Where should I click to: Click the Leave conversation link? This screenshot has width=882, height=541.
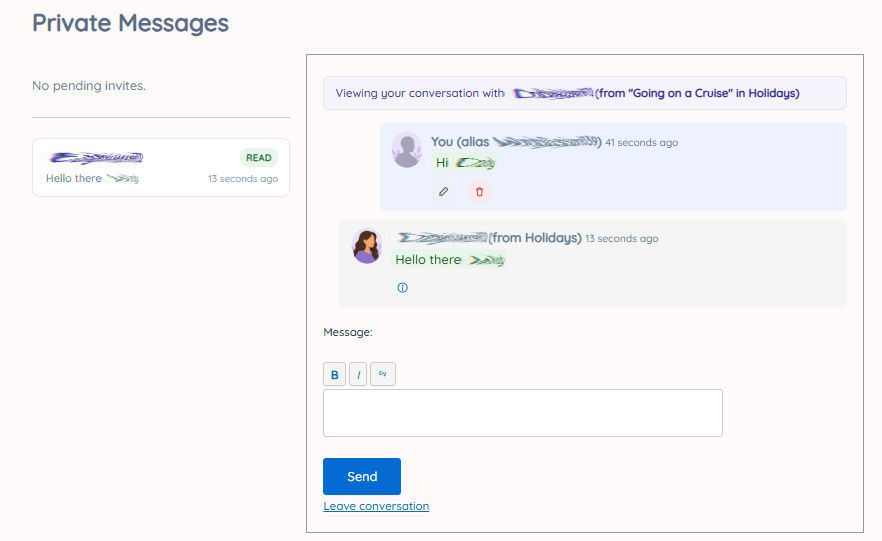coord(376,506)
